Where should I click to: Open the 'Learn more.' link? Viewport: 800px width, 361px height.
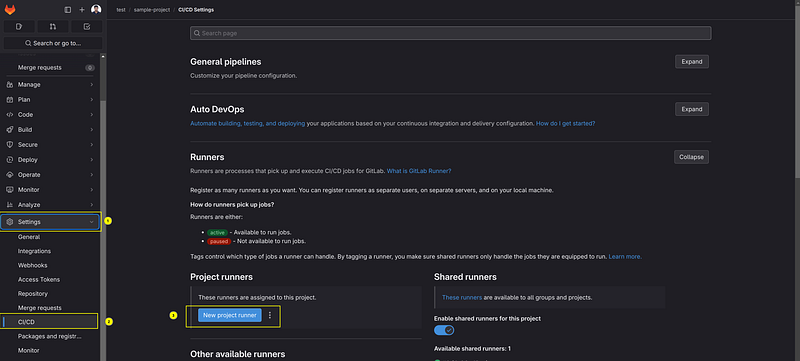pyautogui.click(x=625, y=257)
